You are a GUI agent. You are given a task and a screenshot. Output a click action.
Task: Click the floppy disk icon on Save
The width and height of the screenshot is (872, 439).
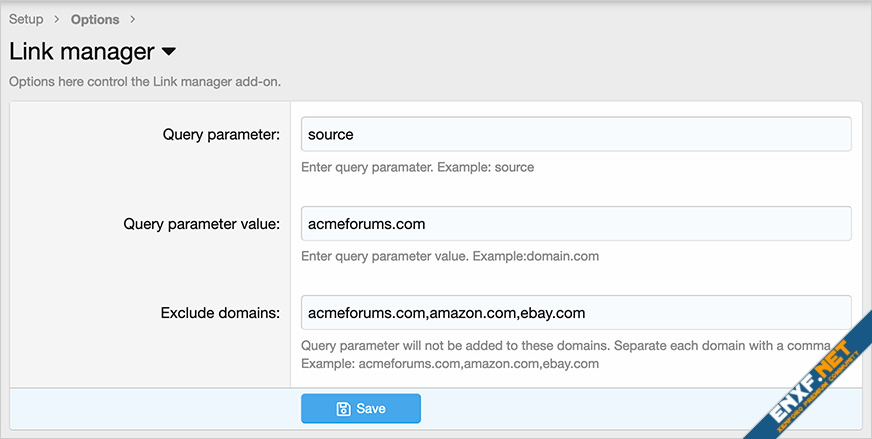pyautogui.click(x=343, y=408)
